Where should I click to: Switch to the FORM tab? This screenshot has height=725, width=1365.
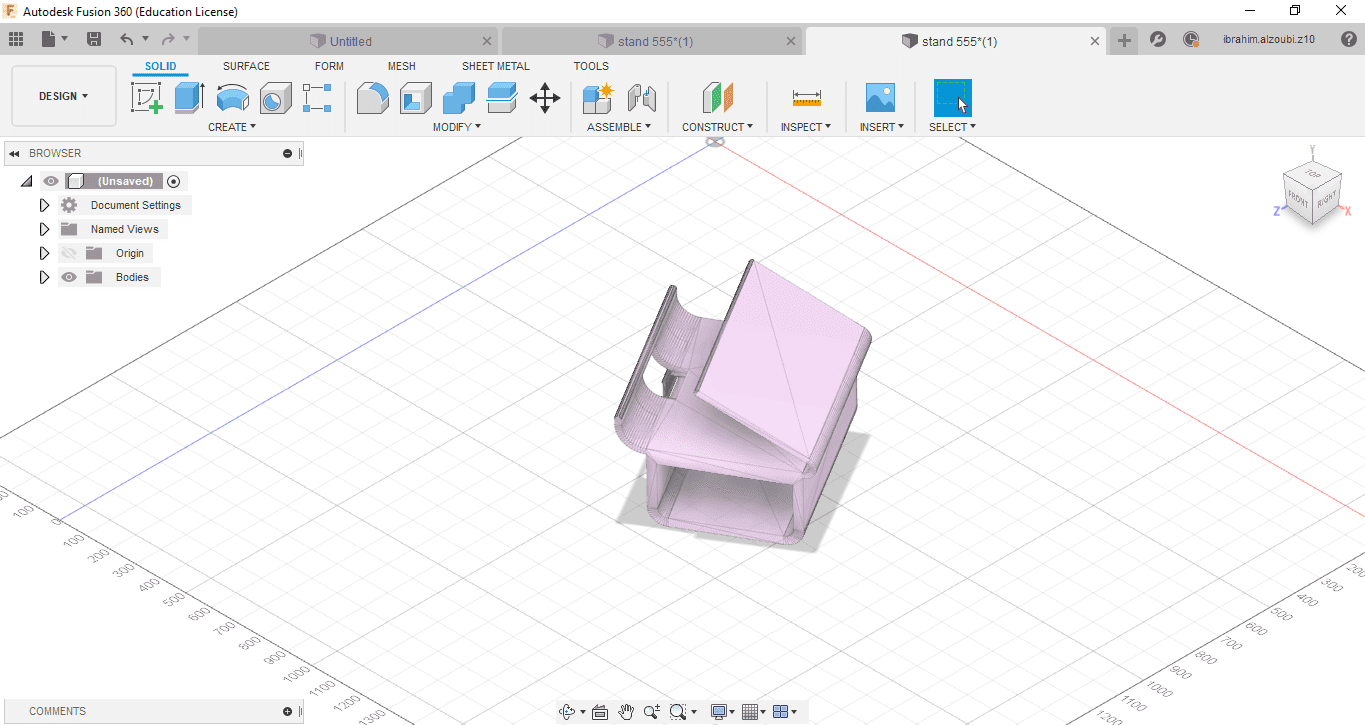[x=329, y=66]
